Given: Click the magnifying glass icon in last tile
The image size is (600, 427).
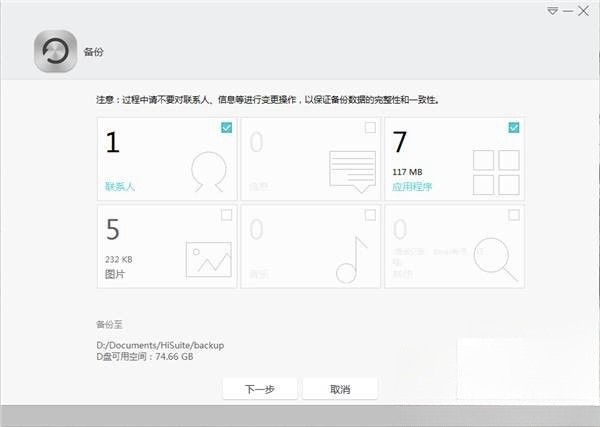Looking at the screenshot, I should point(495,259).
